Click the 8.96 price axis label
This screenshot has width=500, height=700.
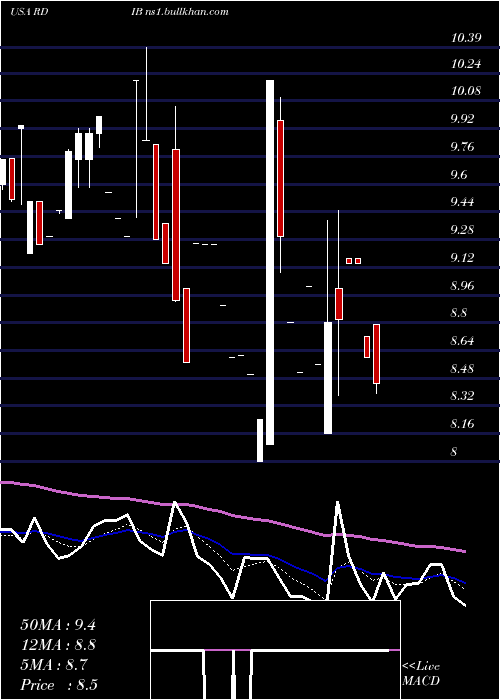(x=462, y=286)
